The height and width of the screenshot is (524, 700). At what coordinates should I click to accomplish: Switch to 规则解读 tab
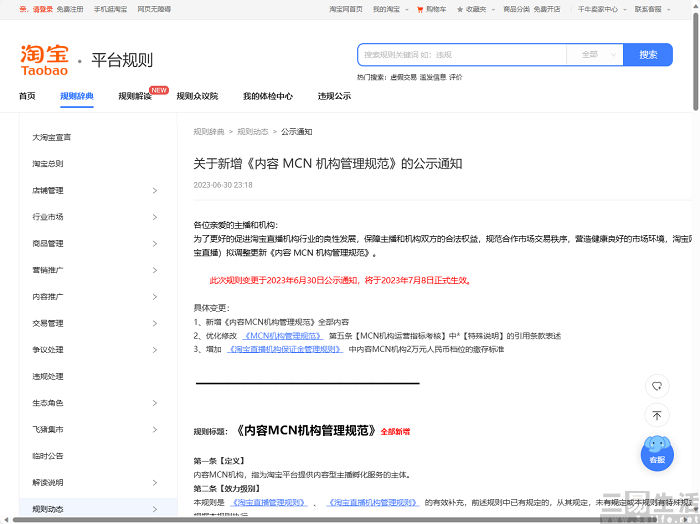pos(134,97)
